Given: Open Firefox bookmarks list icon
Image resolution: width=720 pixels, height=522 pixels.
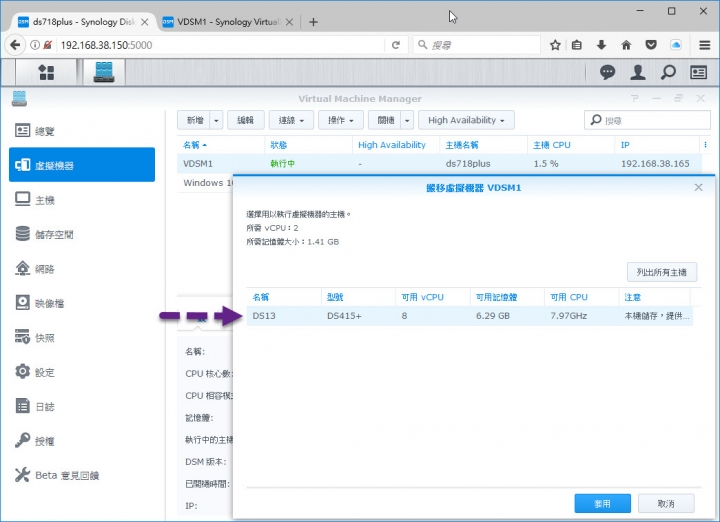Looking at the screenshot, I should pos(577,45).
